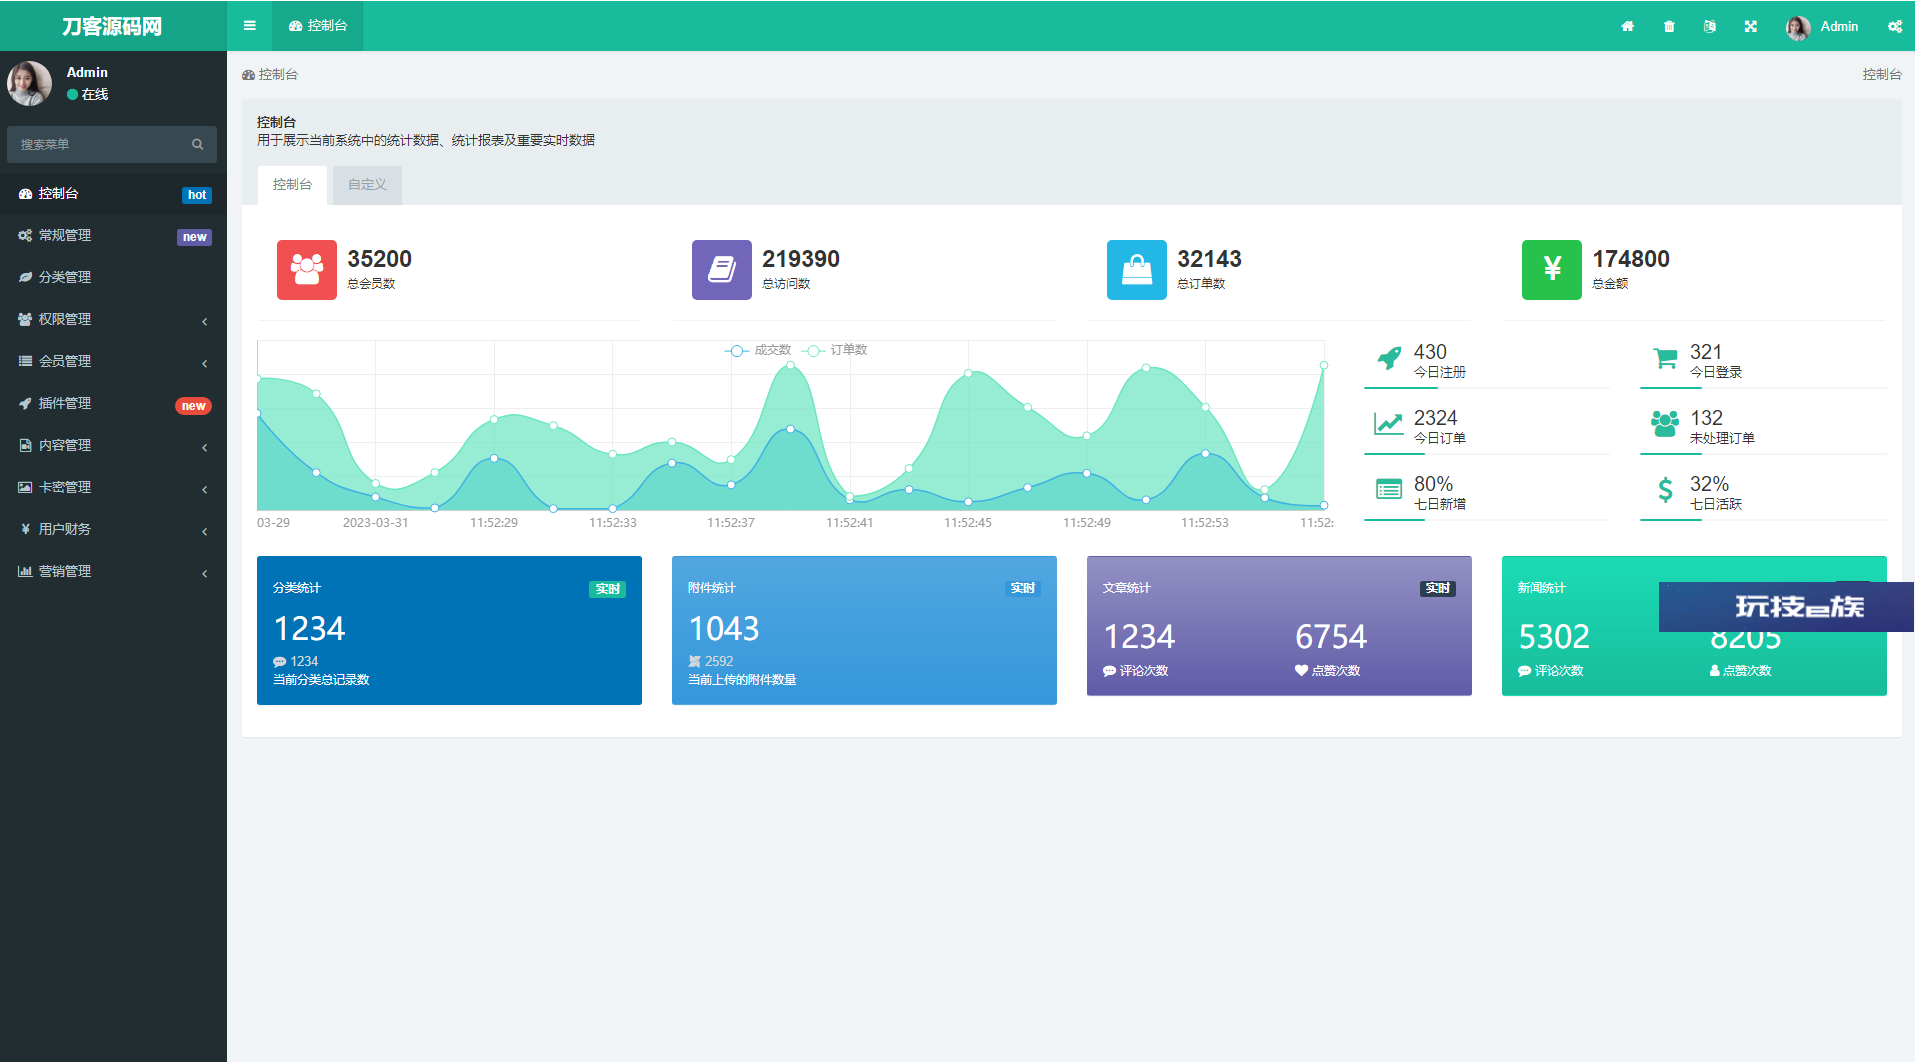Click the search magnifier icon in sidebar

click(x=198, y=145)
